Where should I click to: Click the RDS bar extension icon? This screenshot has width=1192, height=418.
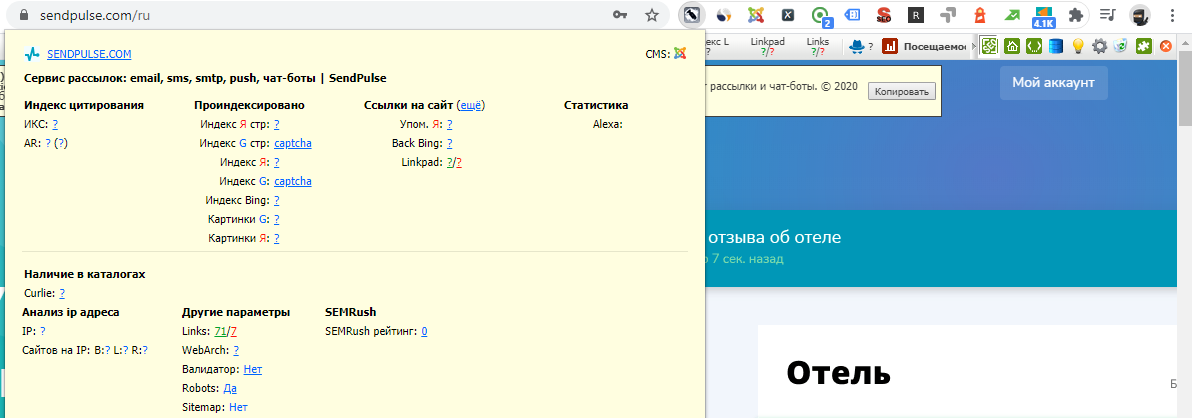click(x=691, y=15)
